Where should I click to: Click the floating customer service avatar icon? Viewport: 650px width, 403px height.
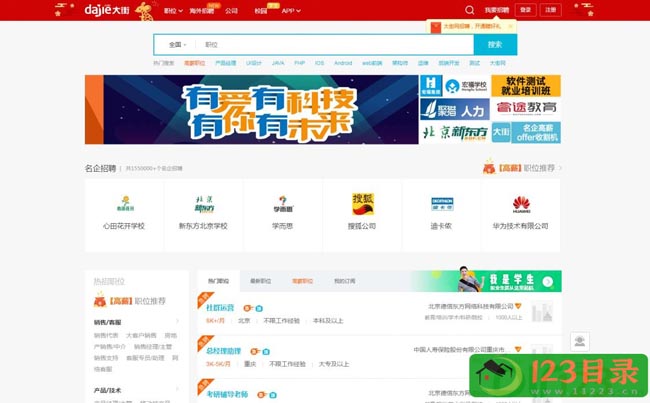point(580,342)
